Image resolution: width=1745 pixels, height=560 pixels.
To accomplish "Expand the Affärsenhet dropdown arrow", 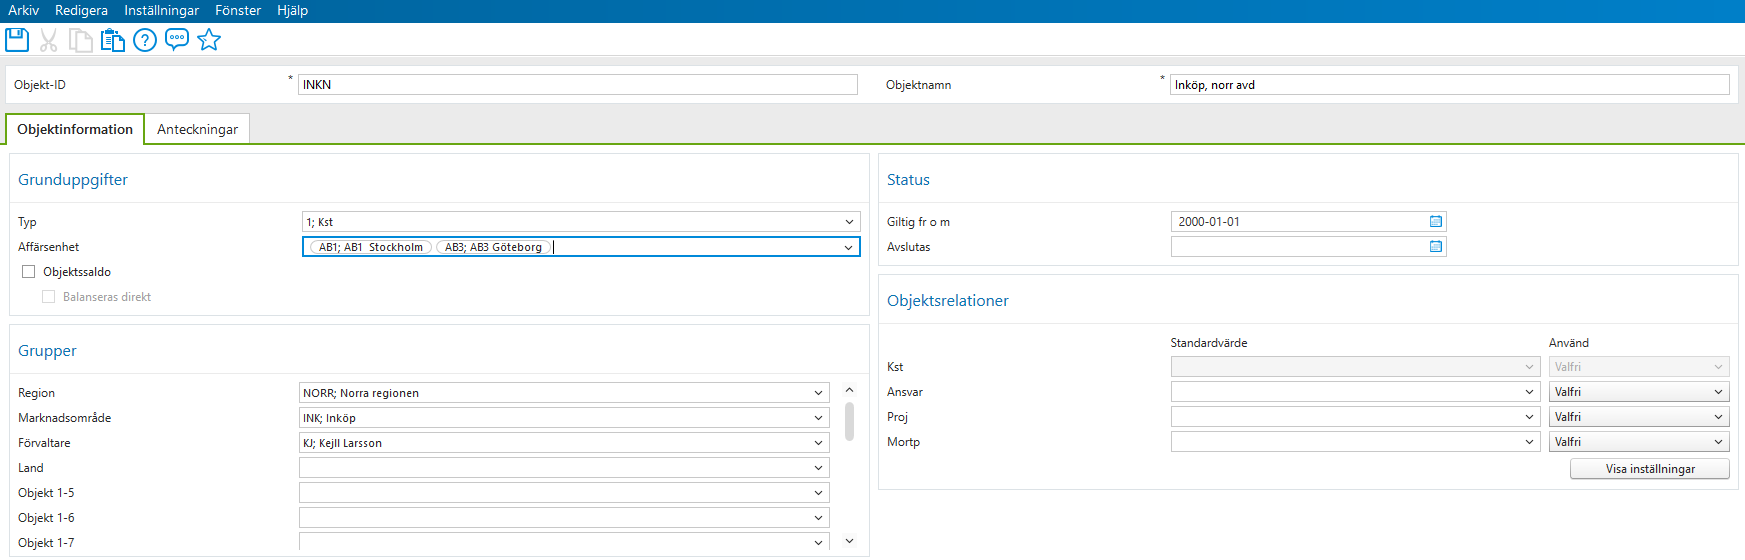I will click(849, 247).
